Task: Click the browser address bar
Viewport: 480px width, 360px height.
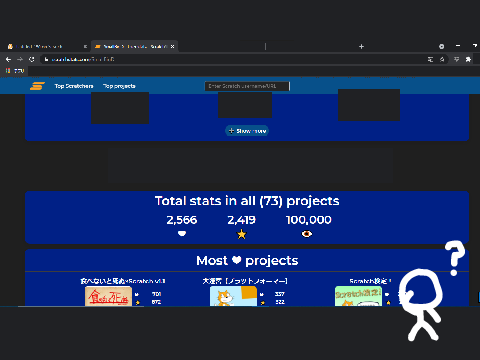Action: coord(233,59)
